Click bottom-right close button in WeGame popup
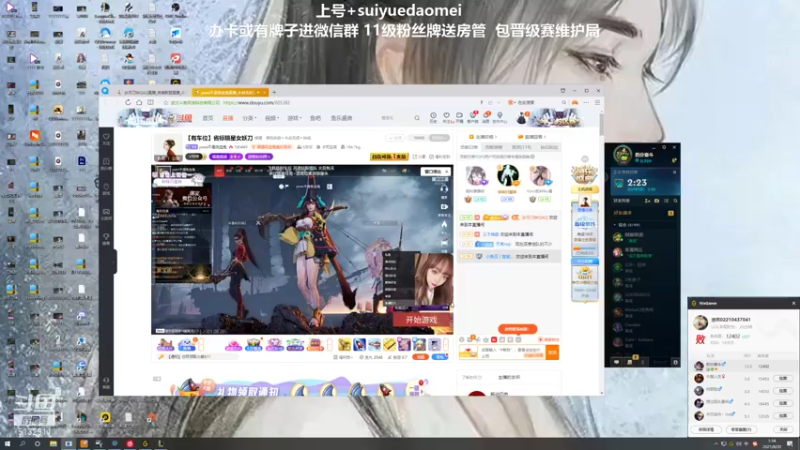The width and height of the screenshot is (800, 450). pos(783,430)
